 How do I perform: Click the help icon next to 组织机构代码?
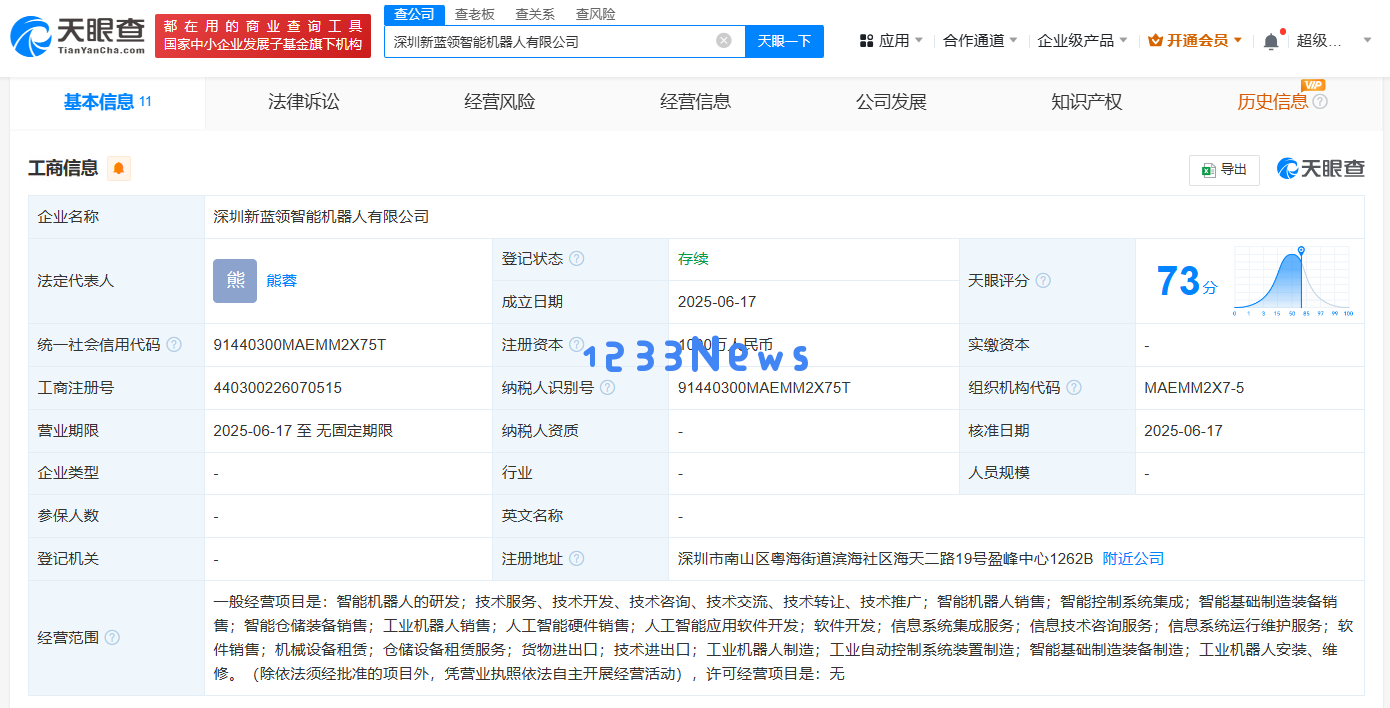click(x=1074, y=388)
